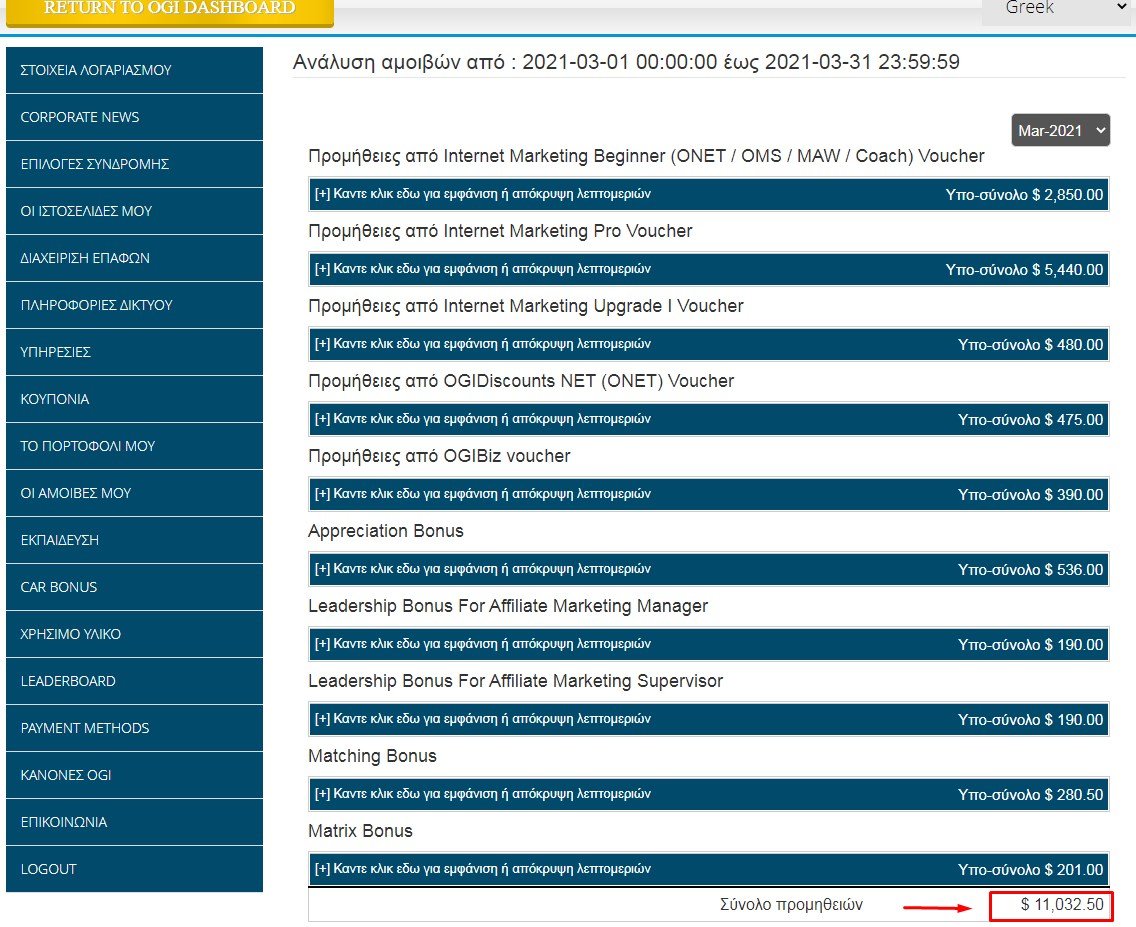The image size is (1136, 927).
Task: Go to Payment Methods
Action: tap(134, 729)
